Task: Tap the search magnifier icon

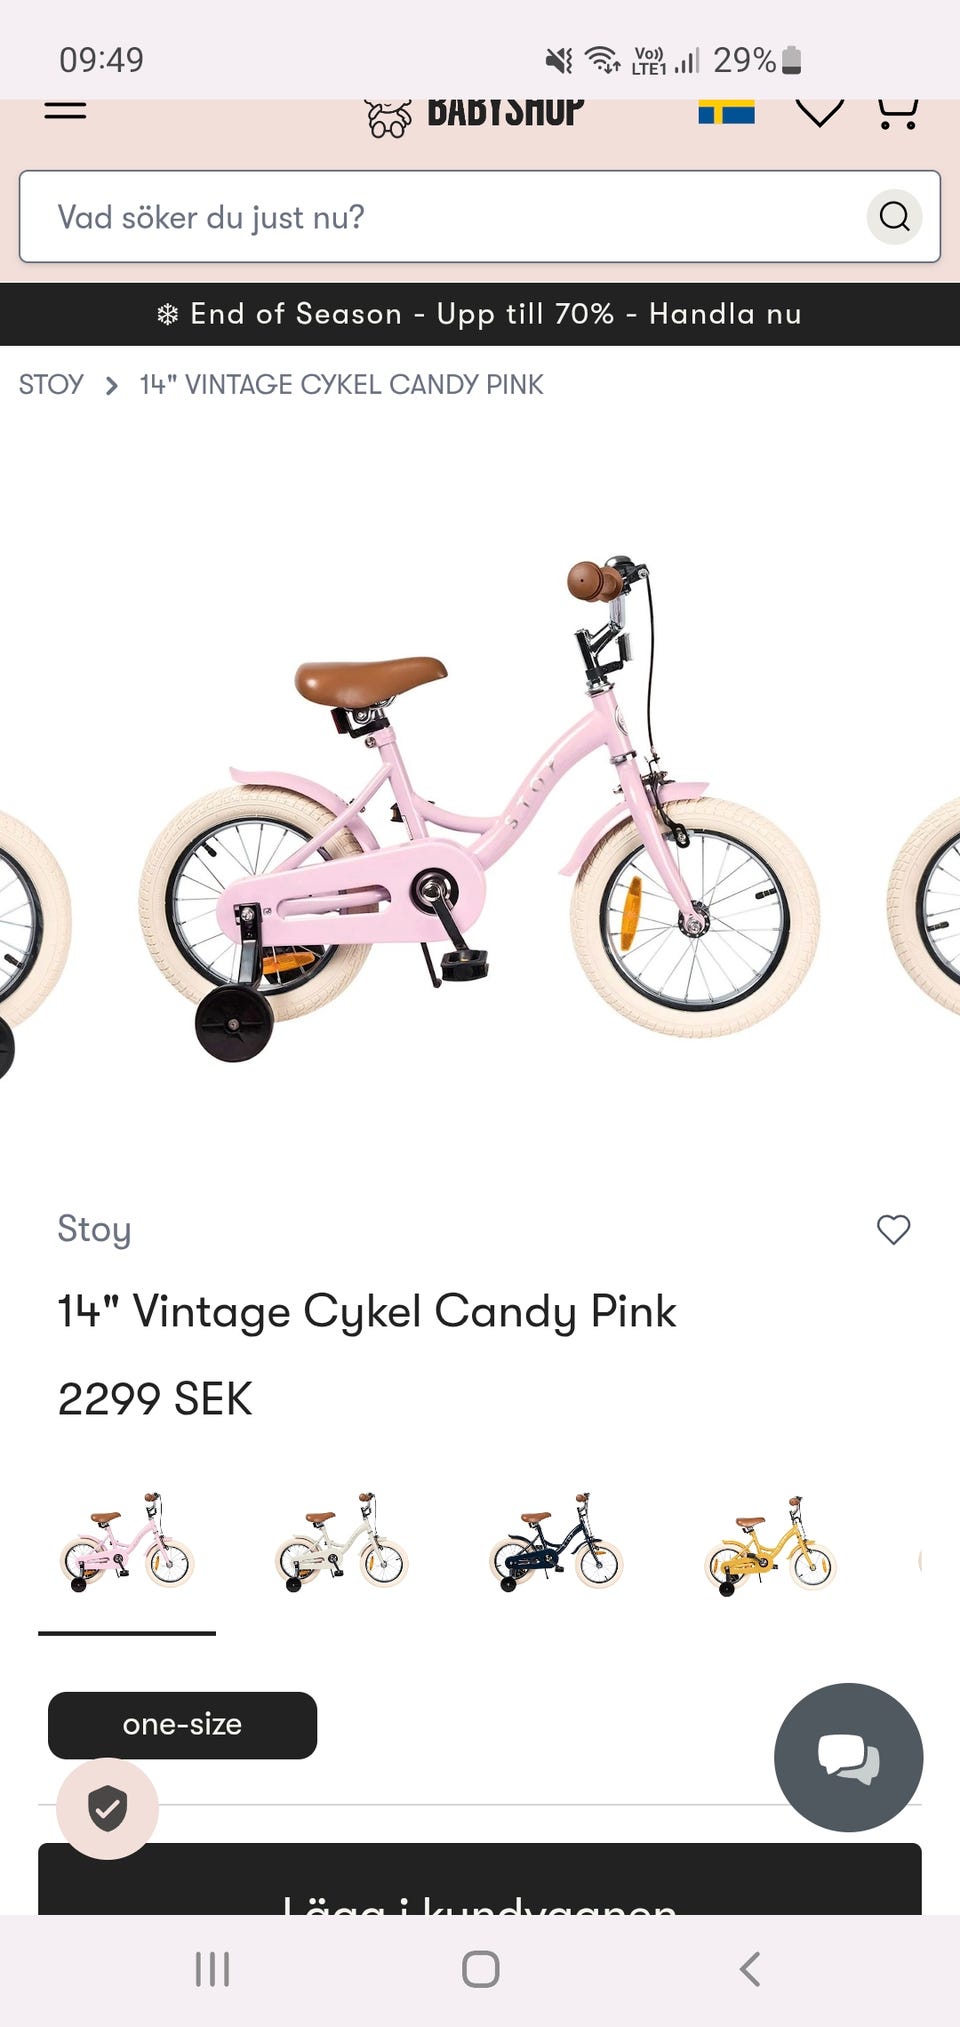Action: pyautogui.click(x=894, y=216)
